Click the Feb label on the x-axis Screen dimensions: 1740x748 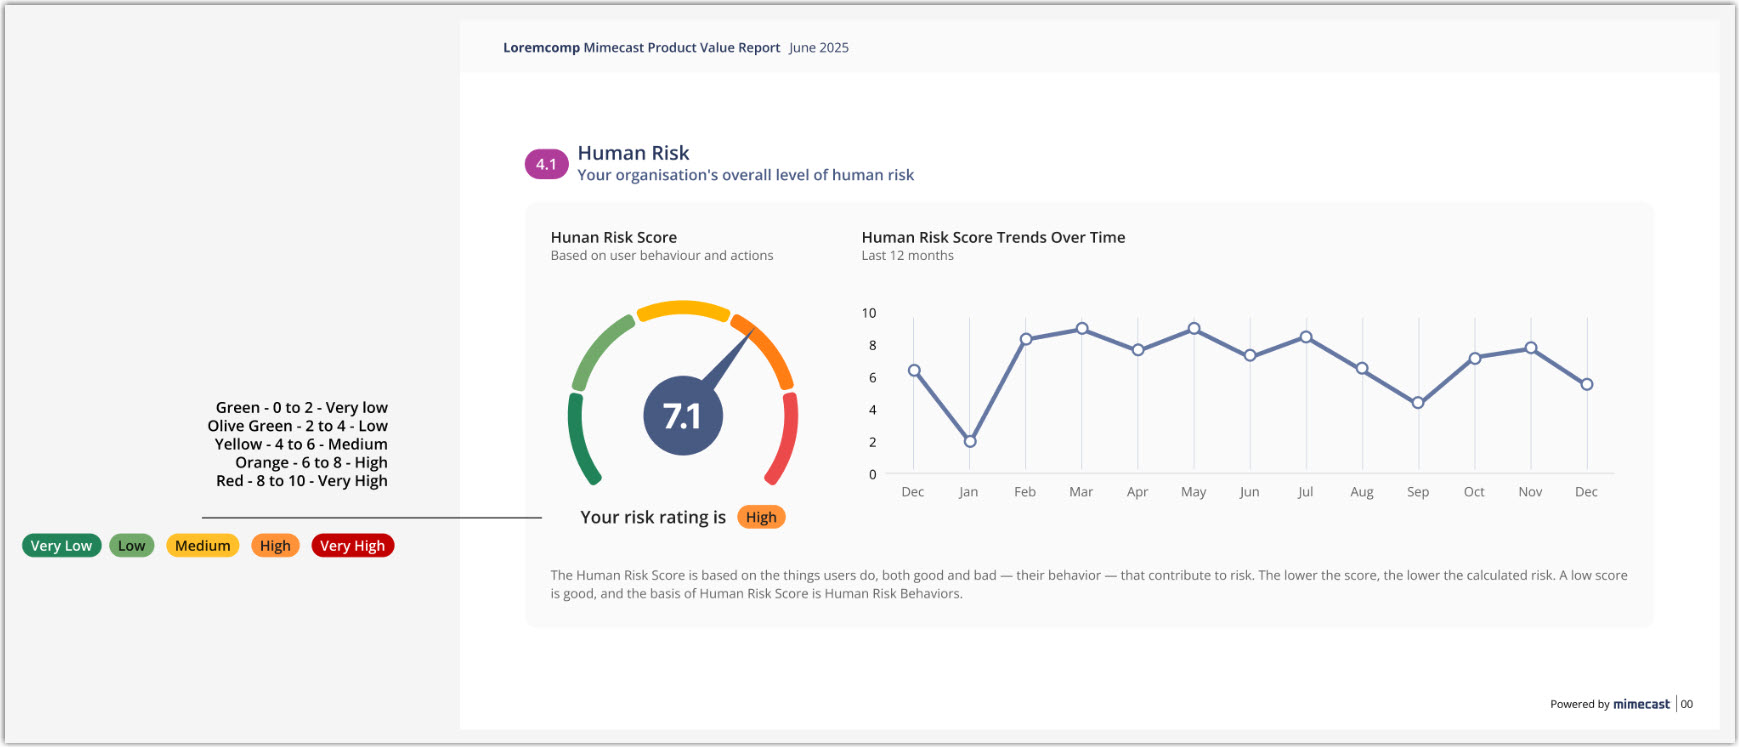click(1025, 492)
